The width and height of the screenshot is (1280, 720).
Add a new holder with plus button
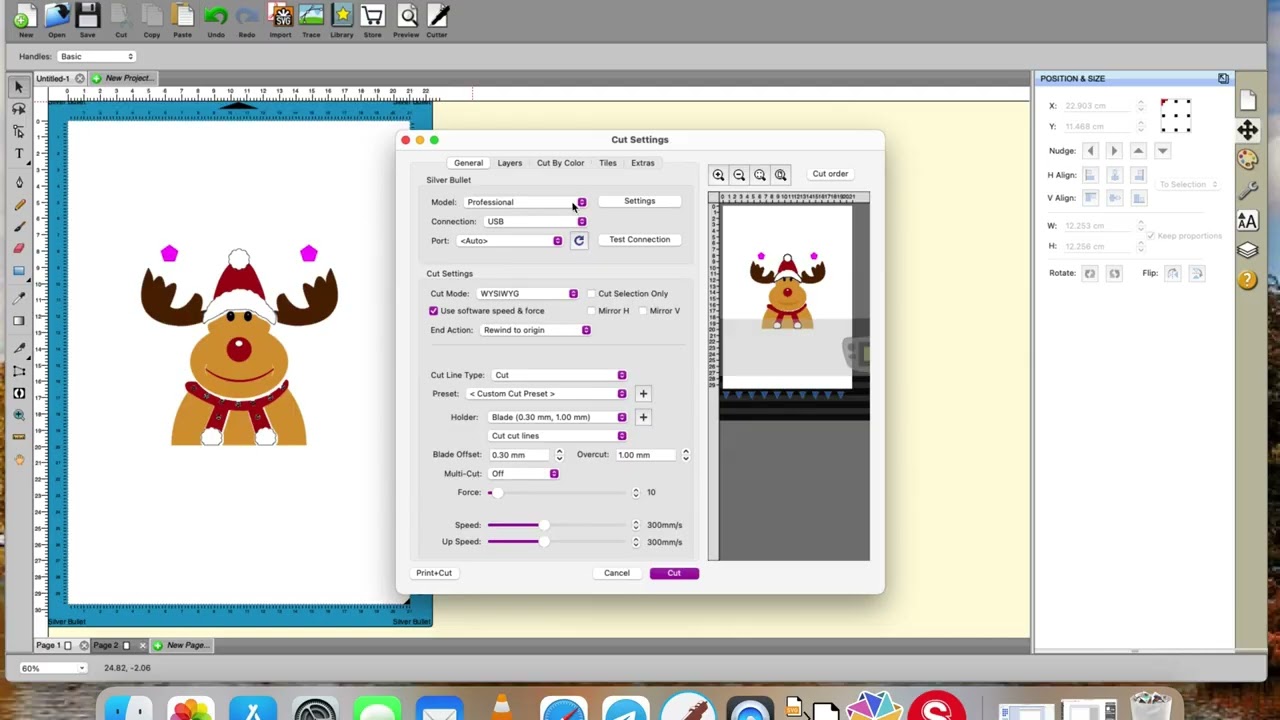(643, 417)
